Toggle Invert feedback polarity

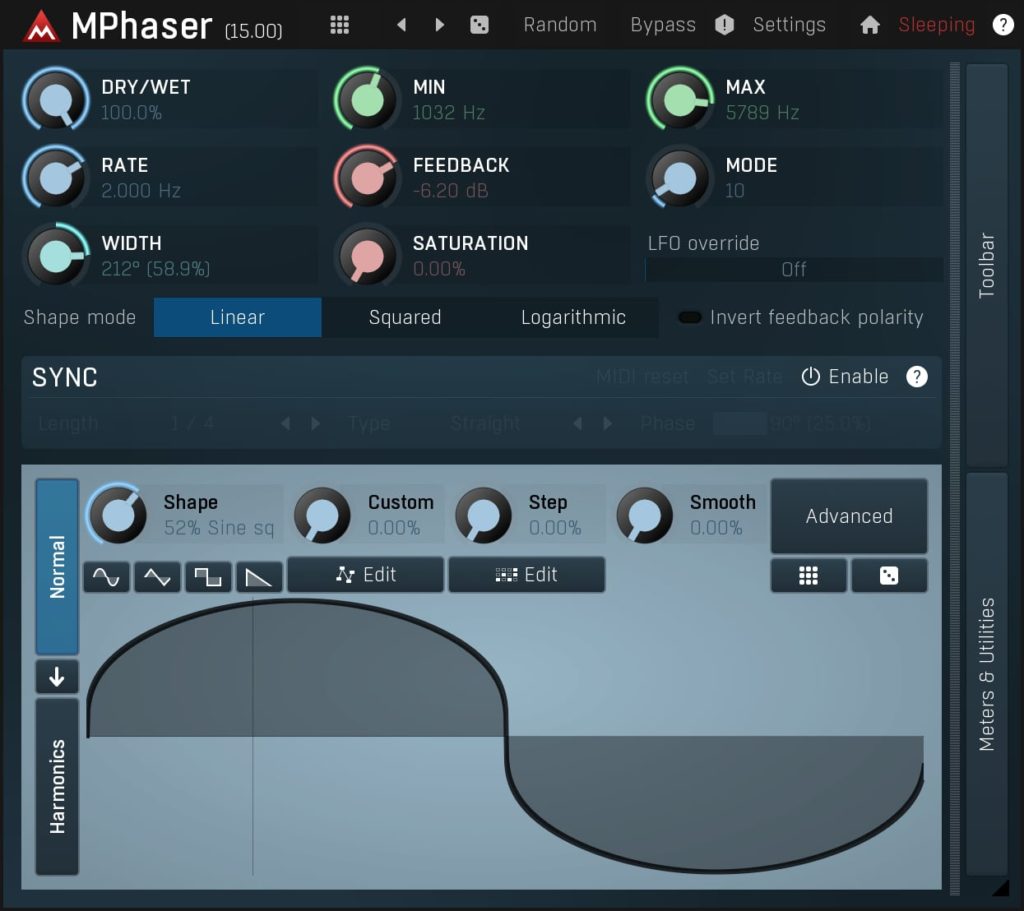[690, 317]
